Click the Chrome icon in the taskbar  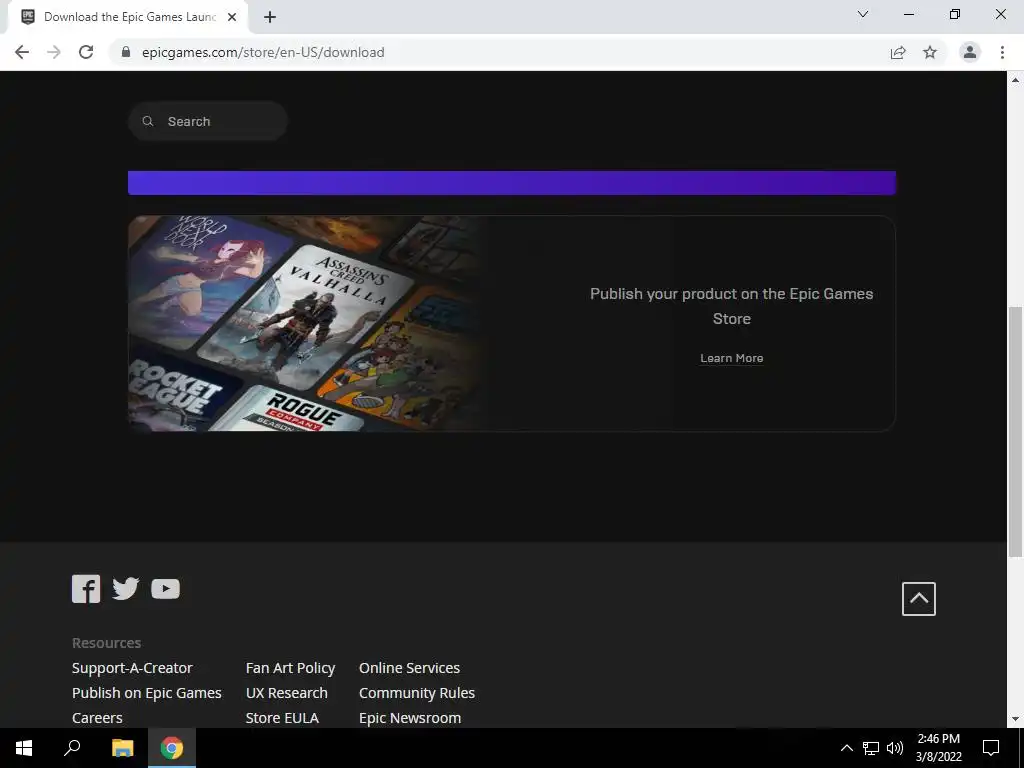(x=172, y=748)
